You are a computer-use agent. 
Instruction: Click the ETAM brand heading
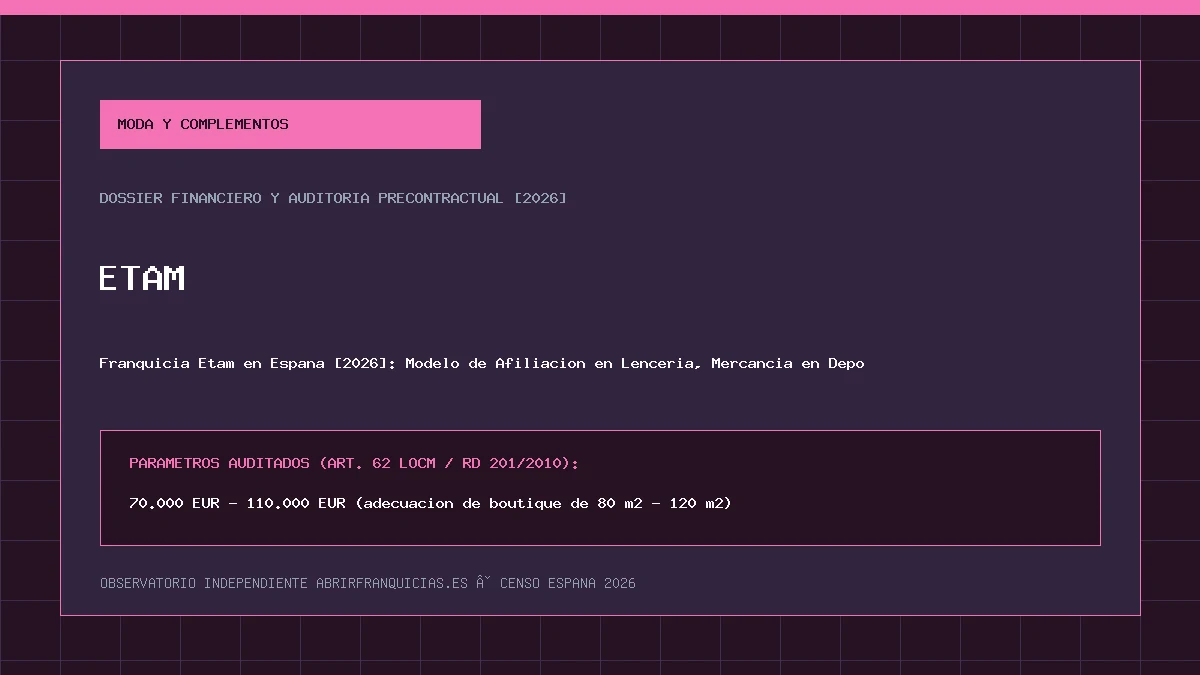point(142,277)
